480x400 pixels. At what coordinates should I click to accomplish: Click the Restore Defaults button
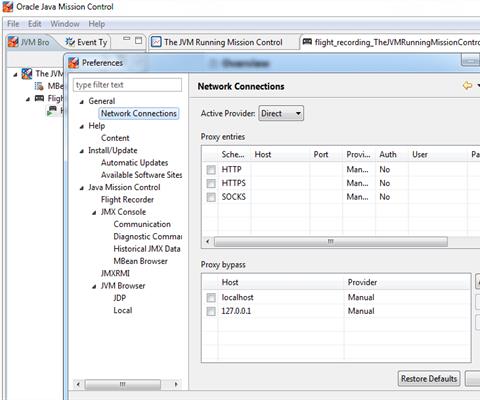click(429, 379)
